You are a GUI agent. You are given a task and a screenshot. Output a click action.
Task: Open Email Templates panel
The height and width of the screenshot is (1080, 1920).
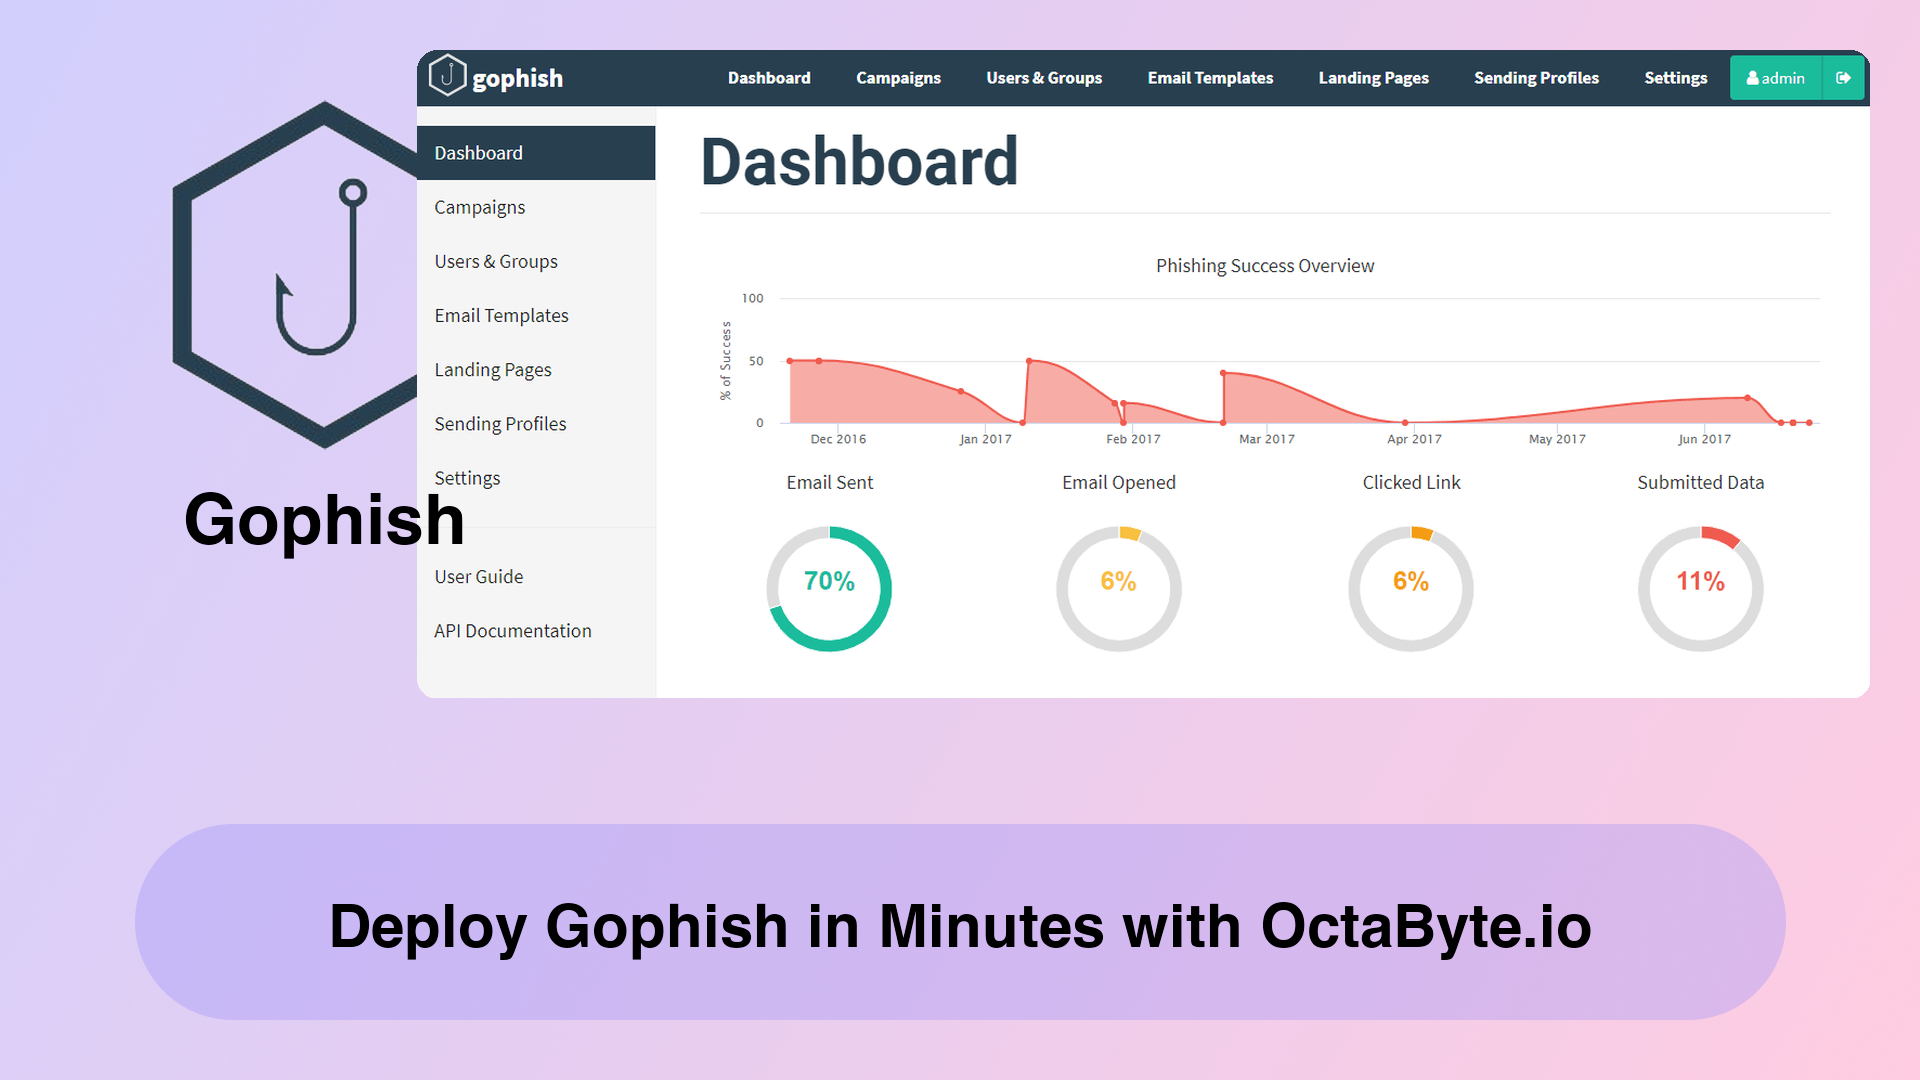[x=502, y=314]
